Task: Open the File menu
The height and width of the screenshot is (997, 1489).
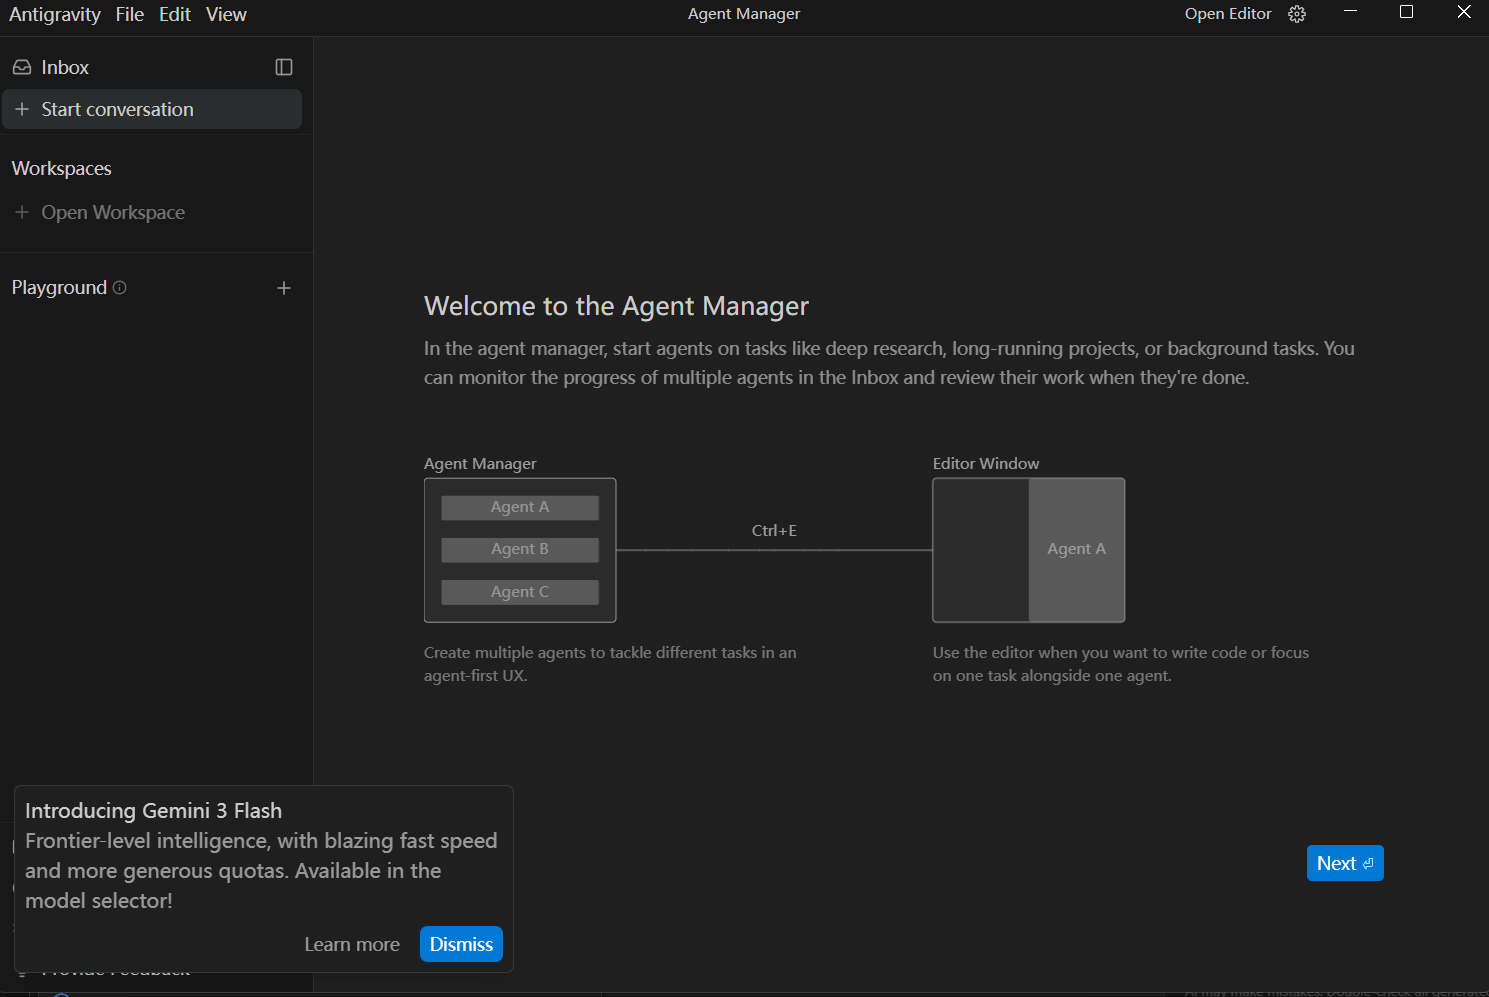Action: pyautogui.click(x=129, y=14)
